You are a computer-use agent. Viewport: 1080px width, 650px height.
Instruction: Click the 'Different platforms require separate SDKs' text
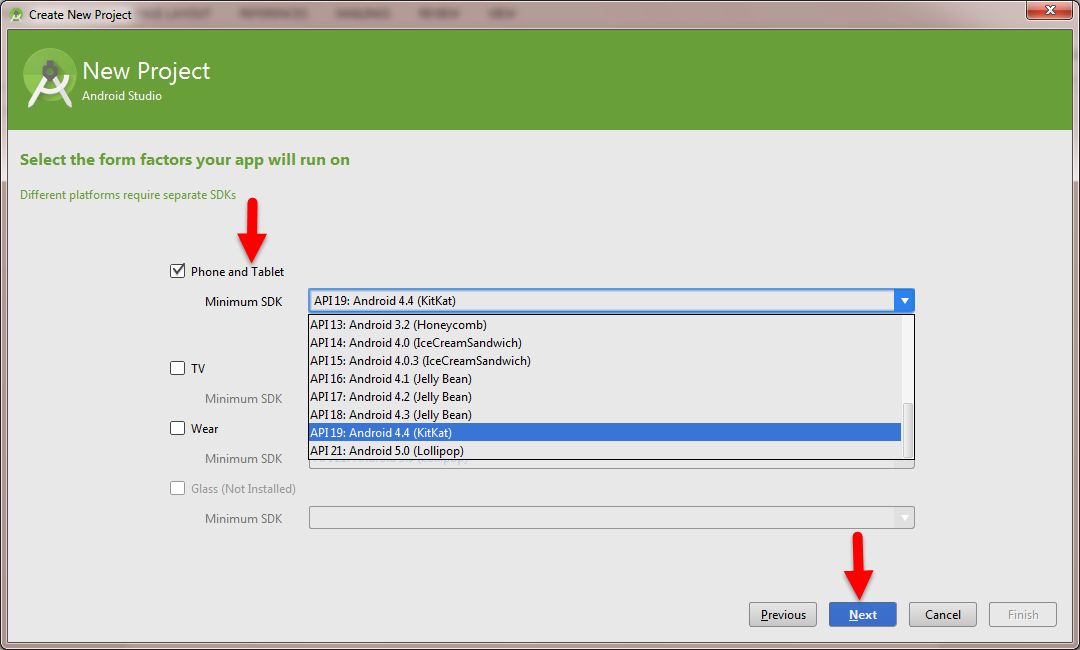click(x=128, y=195)
